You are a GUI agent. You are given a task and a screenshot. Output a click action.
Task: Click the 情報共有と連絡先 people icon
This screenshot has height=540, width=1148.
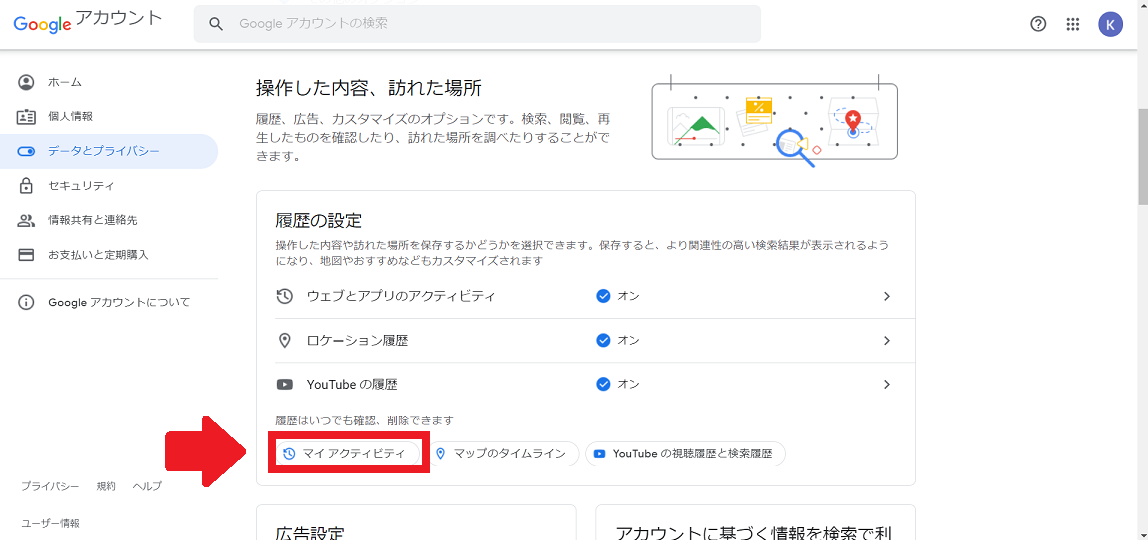(x=26, y=220)
